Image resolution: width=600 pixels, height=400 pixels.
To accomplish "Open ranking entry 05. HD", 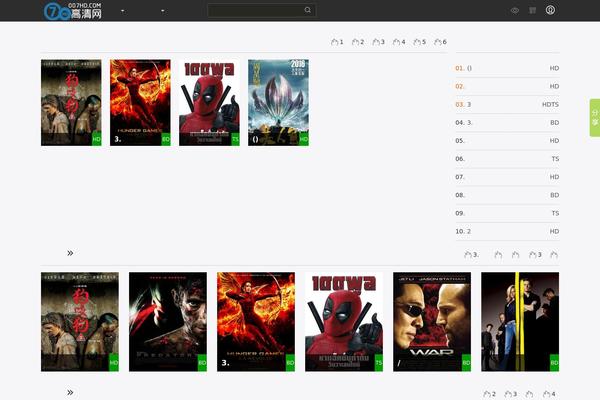I will tap(507, 140).
